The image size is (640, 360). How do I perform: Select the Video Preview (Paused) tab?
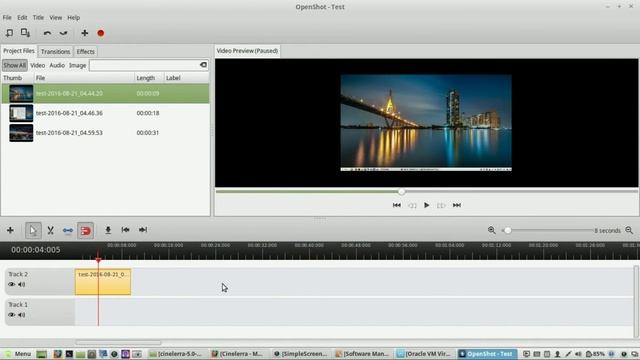tap(247, 51)
